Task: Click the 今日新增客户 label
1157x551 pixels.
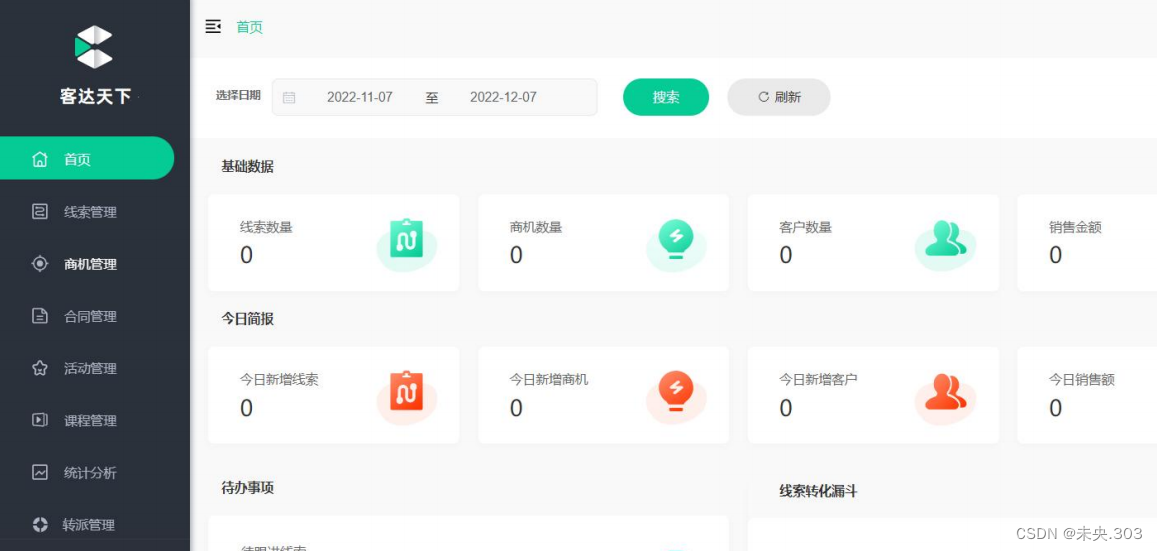Action: (818, 380)
